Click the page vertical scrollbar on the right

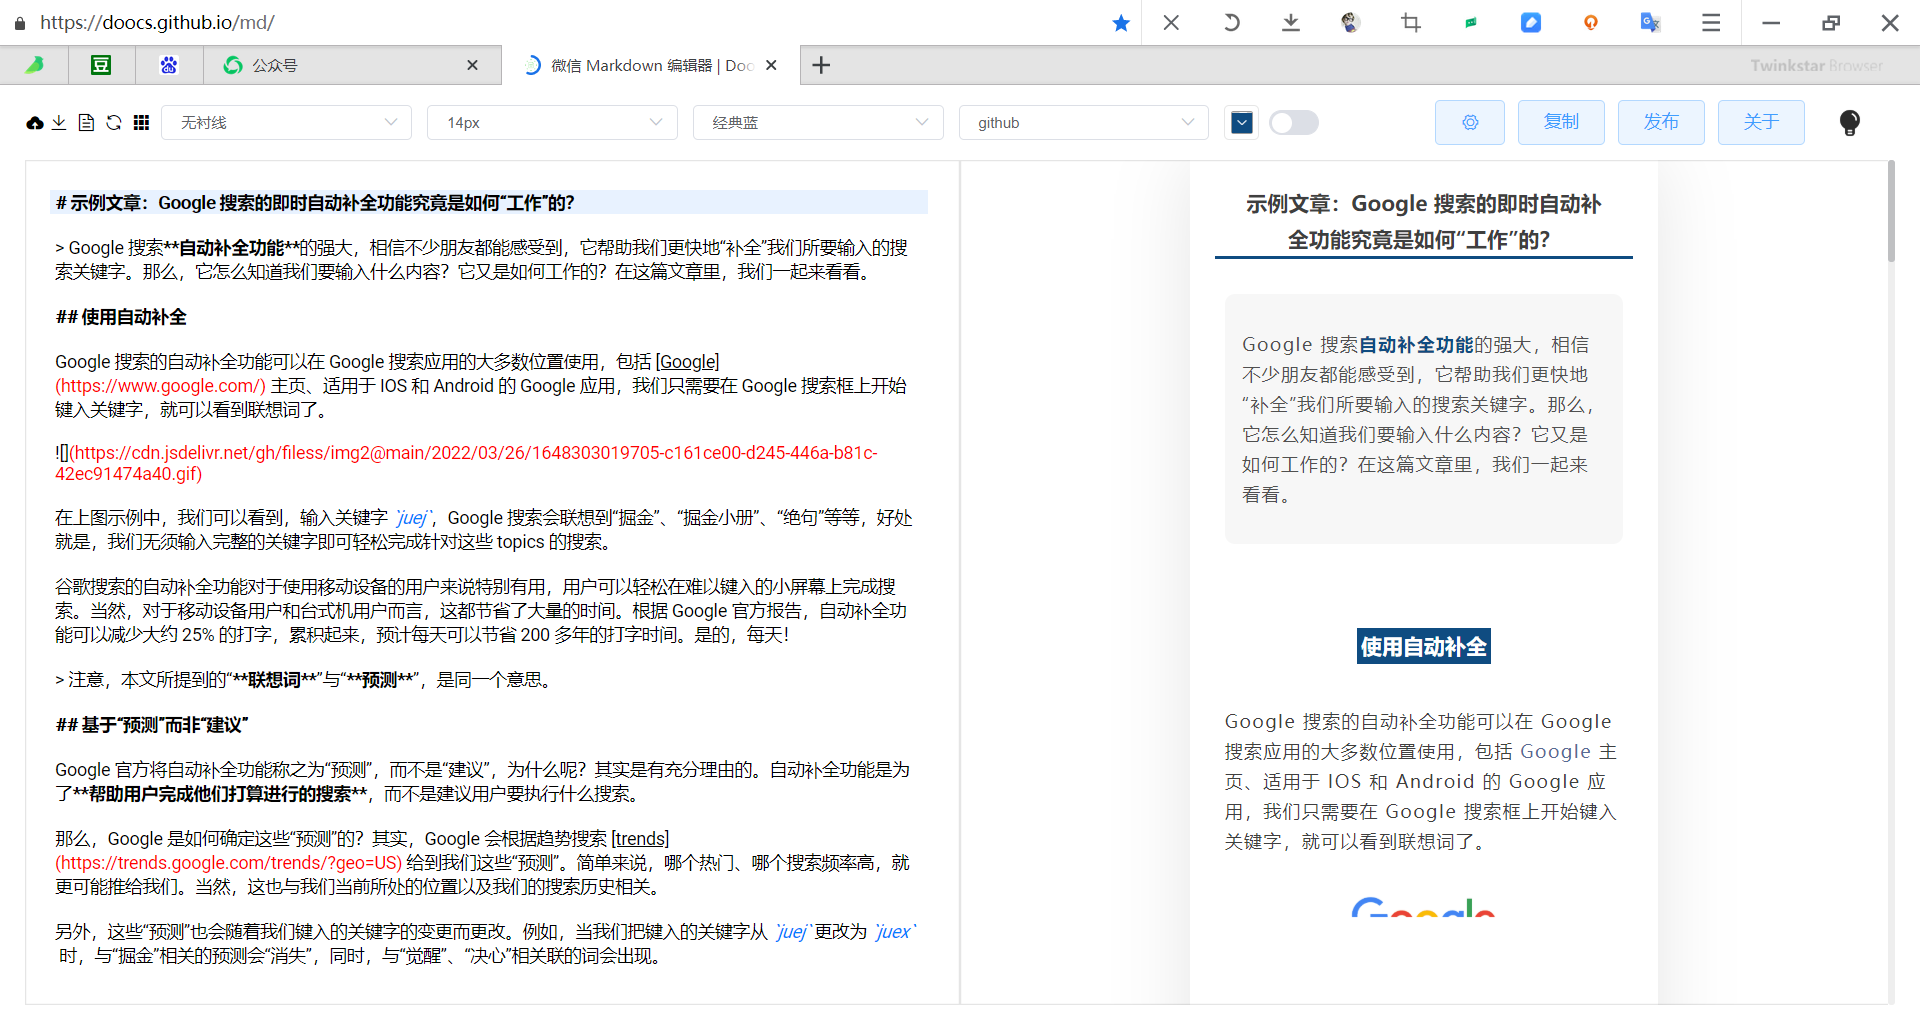1891,211
